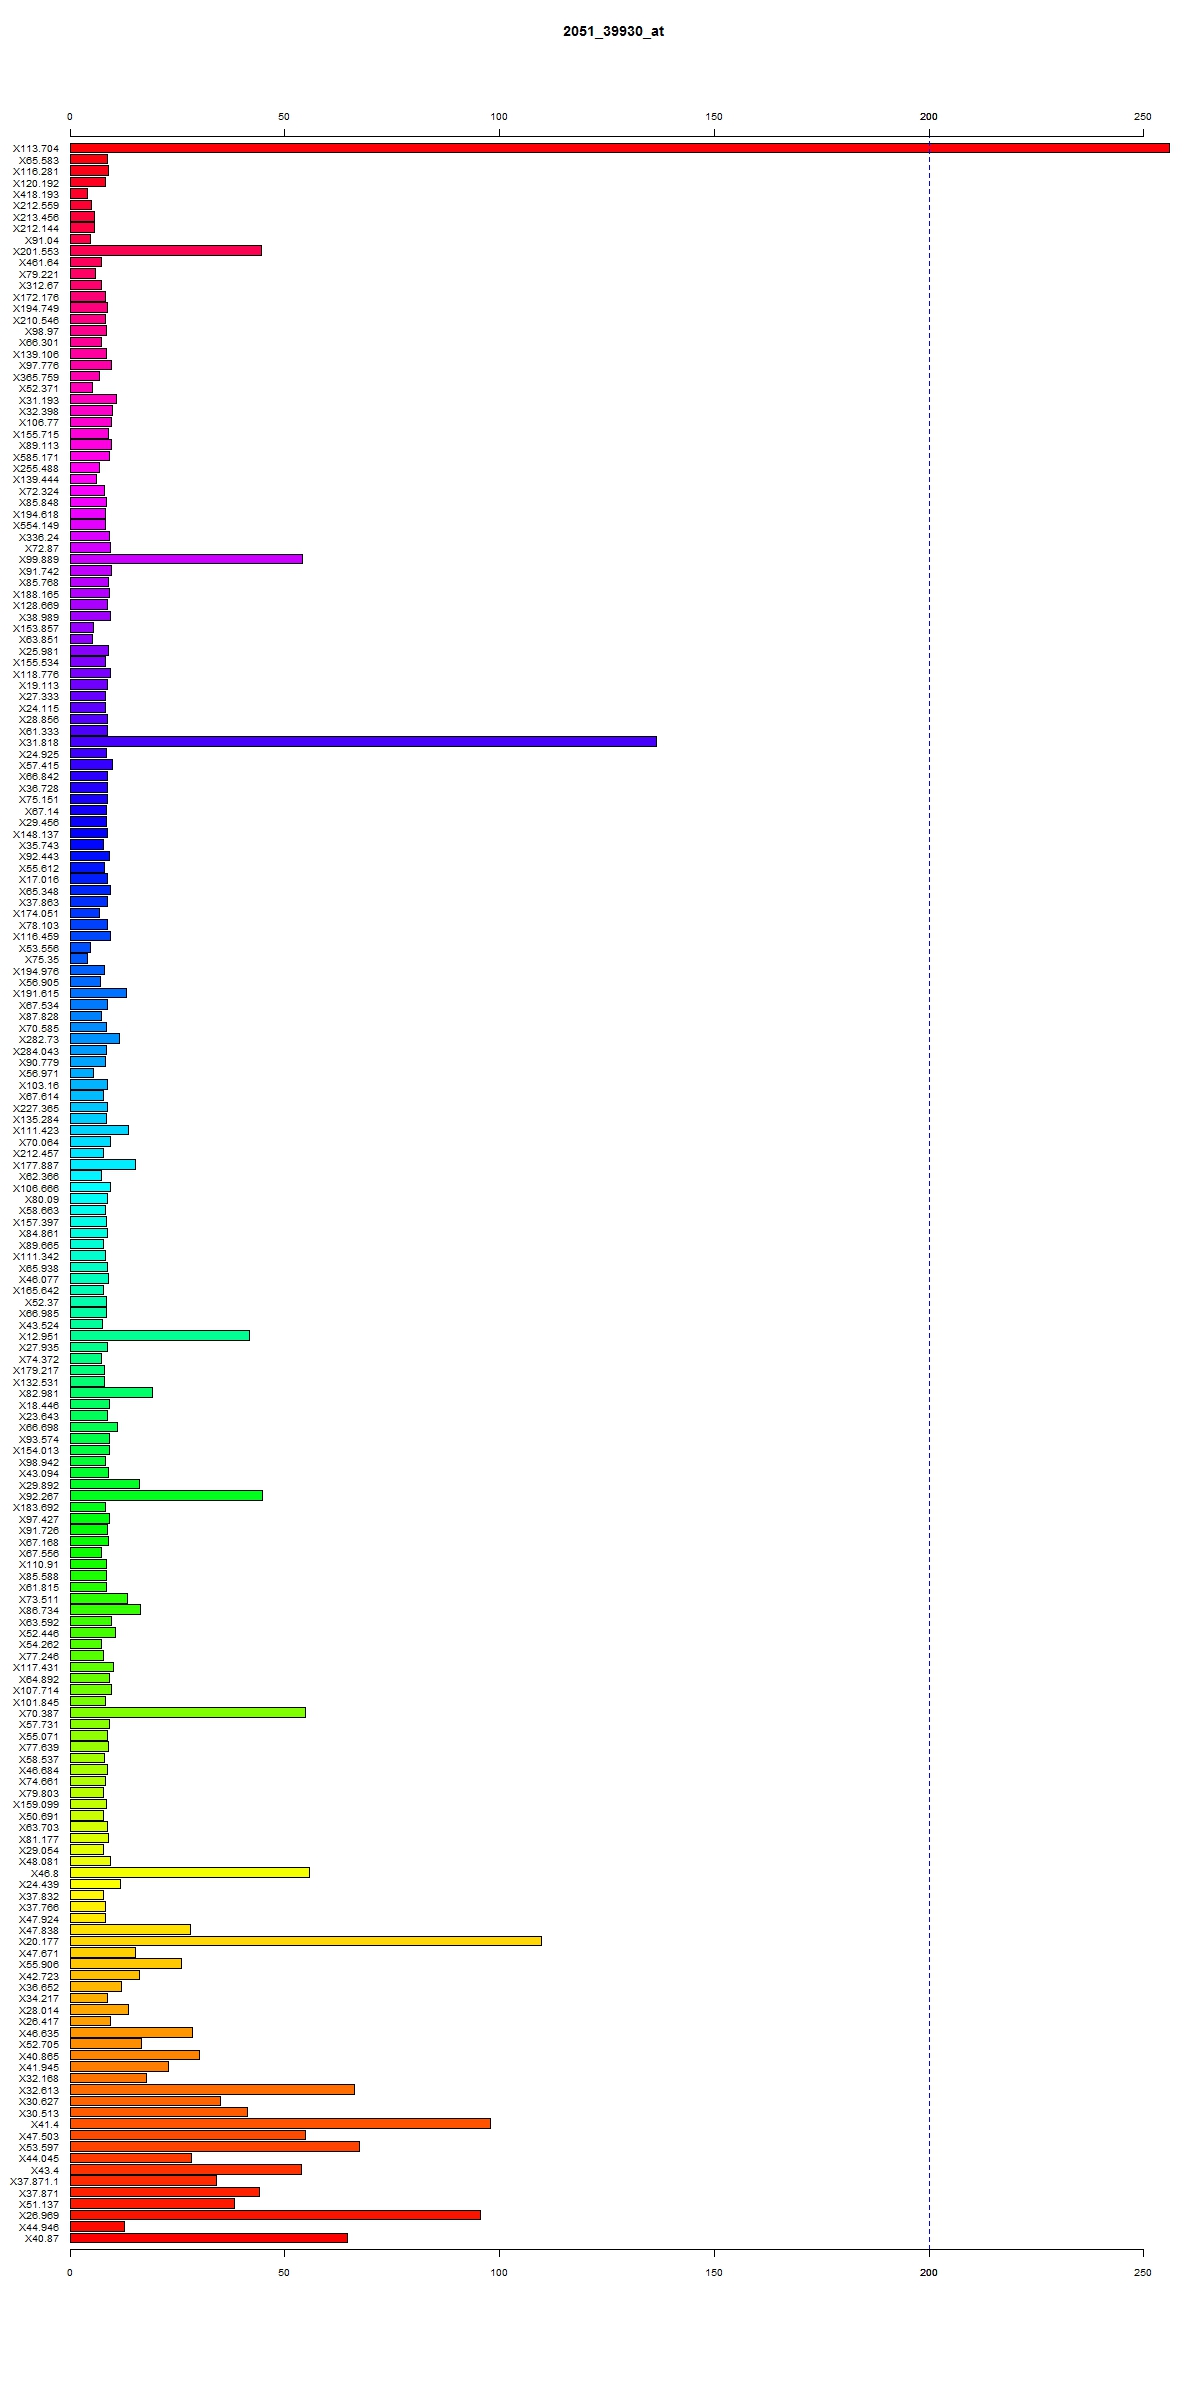Select the X47.503 label
1200x2400 pixels.
39,2136
